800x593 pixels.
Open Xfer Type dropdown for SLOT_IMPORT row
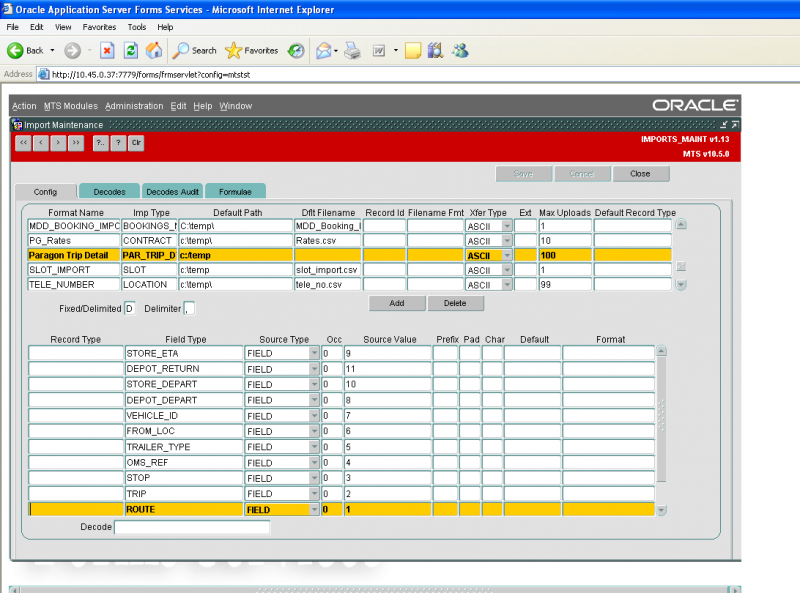[507, 270]
